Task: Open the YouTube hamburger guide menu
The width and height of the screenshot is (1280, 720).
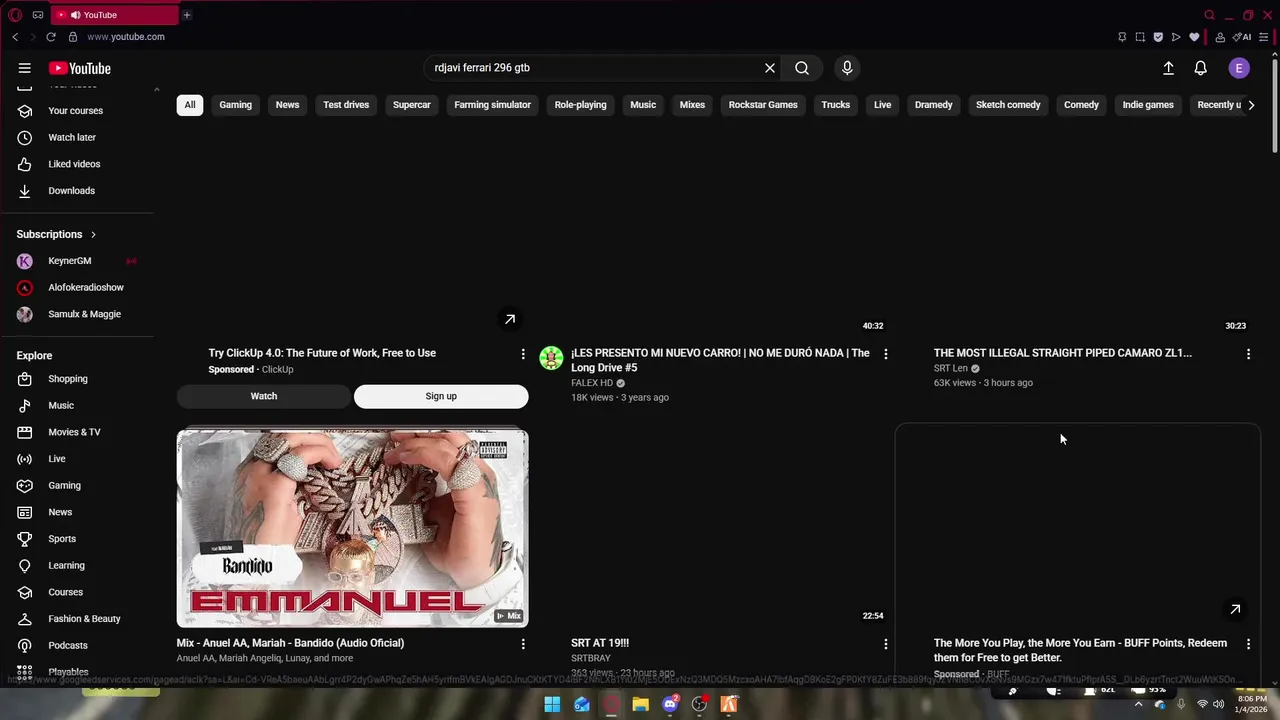Action: tap(24, 68)
